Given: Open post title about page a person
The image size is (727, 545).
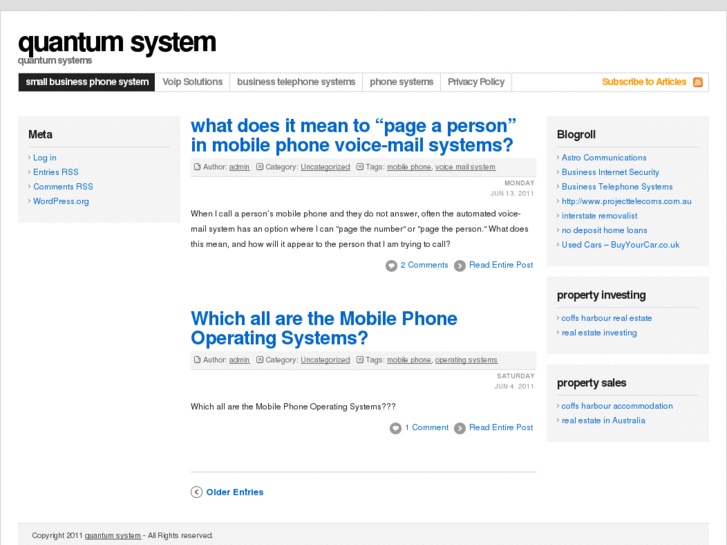Looking at the screenshot, I should pos(353,135).
